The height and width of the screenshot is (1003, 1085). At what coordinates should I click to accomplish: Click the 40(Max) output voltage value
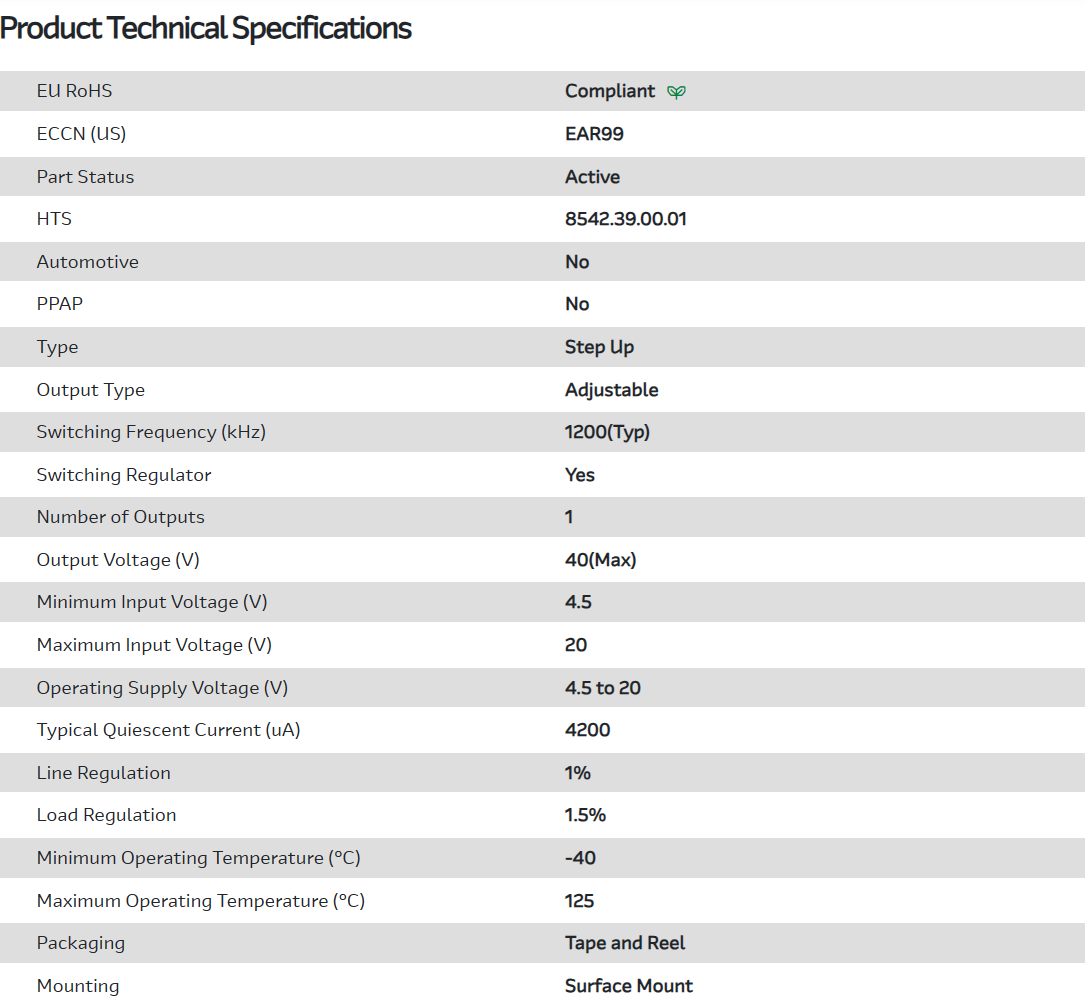600,560
